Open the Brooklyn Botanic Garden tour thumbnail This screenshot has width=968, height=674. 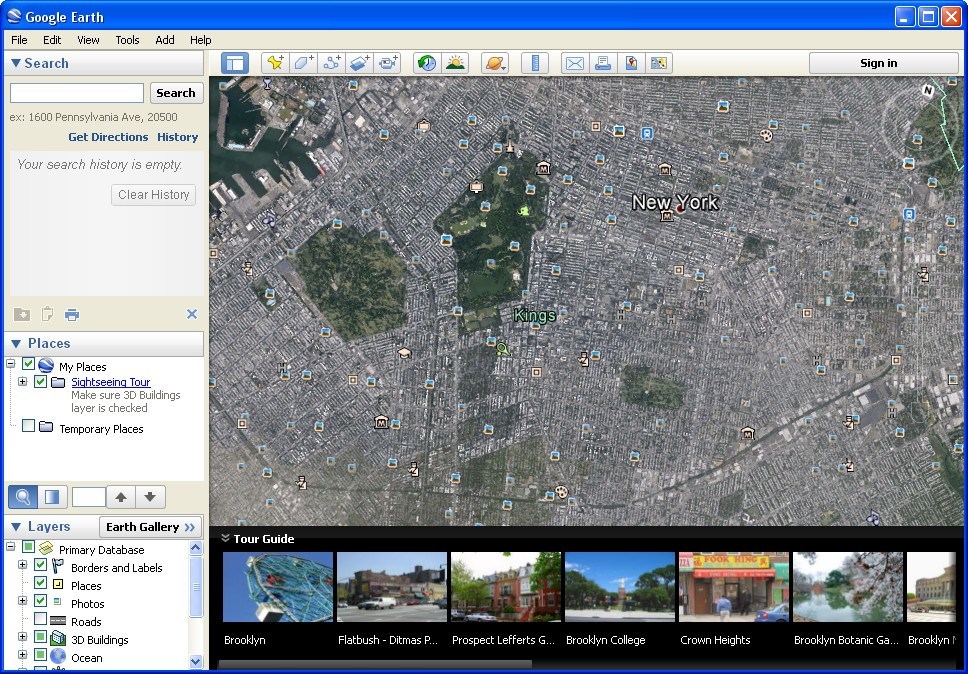click(x=847, y=586)
